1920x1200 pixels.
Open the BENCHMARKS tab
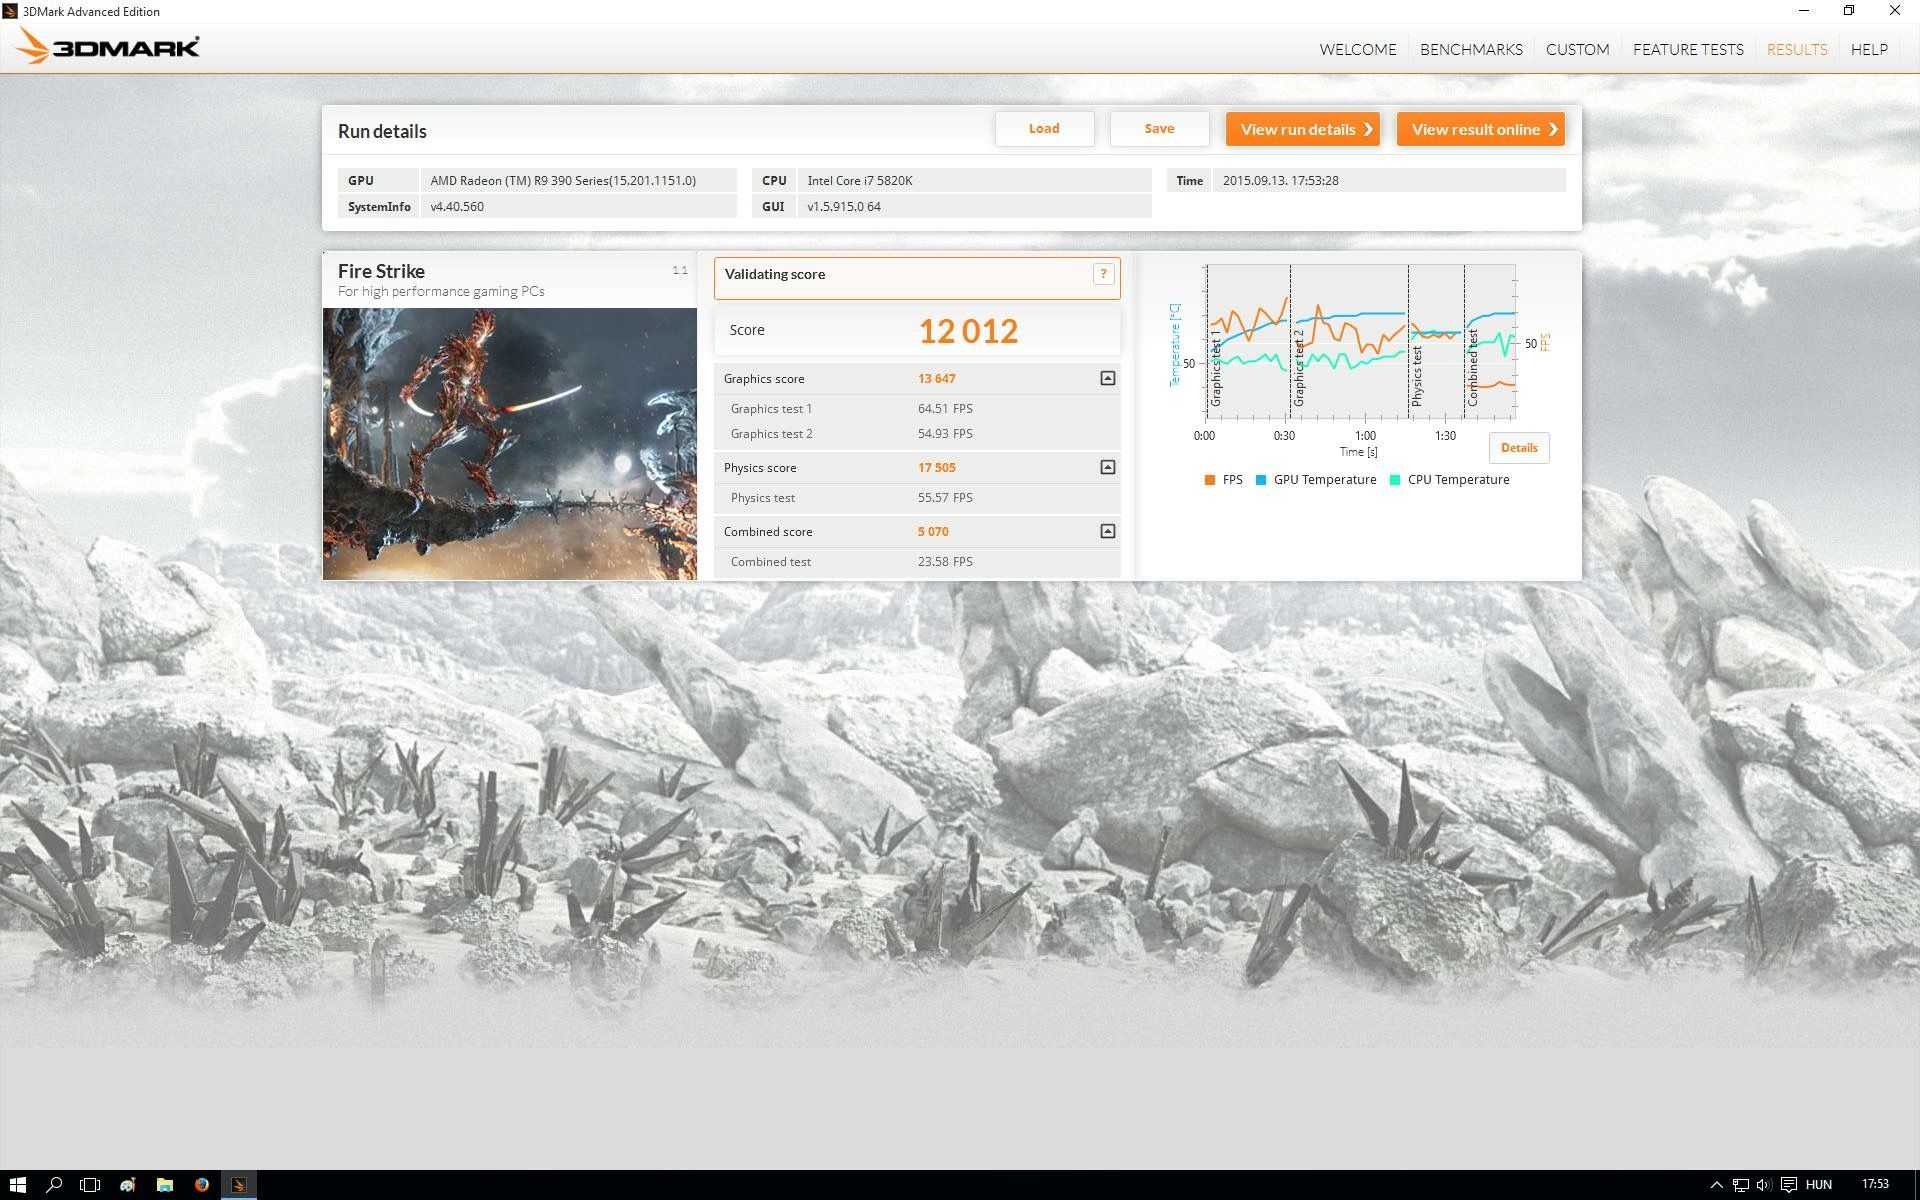pos(1471,49)
